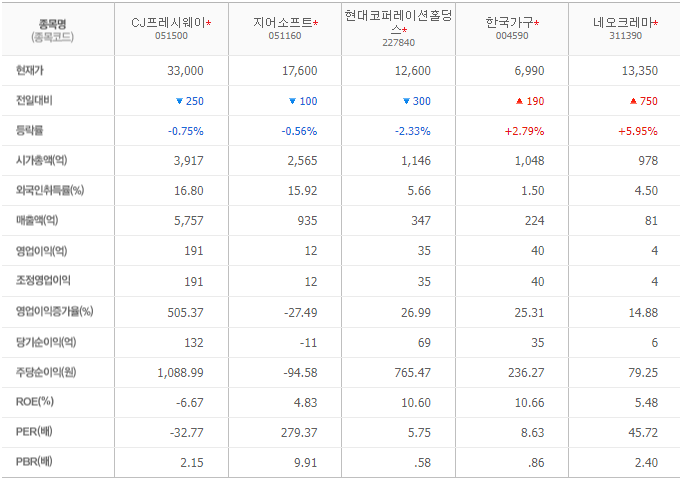The image size is (680, 479).
Task: Click the 현재가 row label
Action: [x=29, y=70]
